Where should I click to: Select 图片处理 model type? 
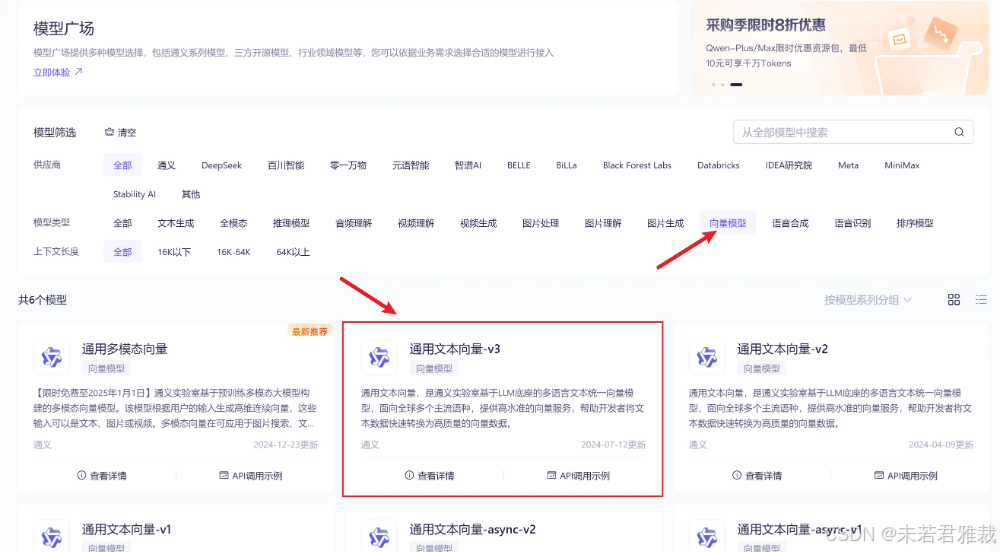pyautogui.click(x=540, y=223)
